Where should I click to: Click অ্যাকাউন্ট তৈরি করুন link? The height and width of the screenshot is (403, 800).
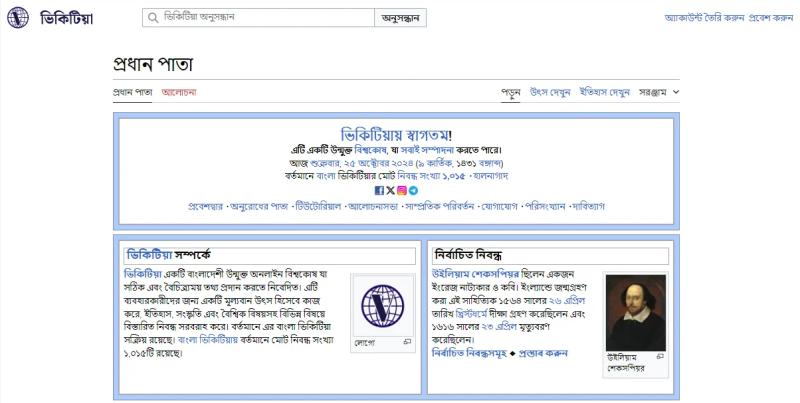(x=704, y=18)
